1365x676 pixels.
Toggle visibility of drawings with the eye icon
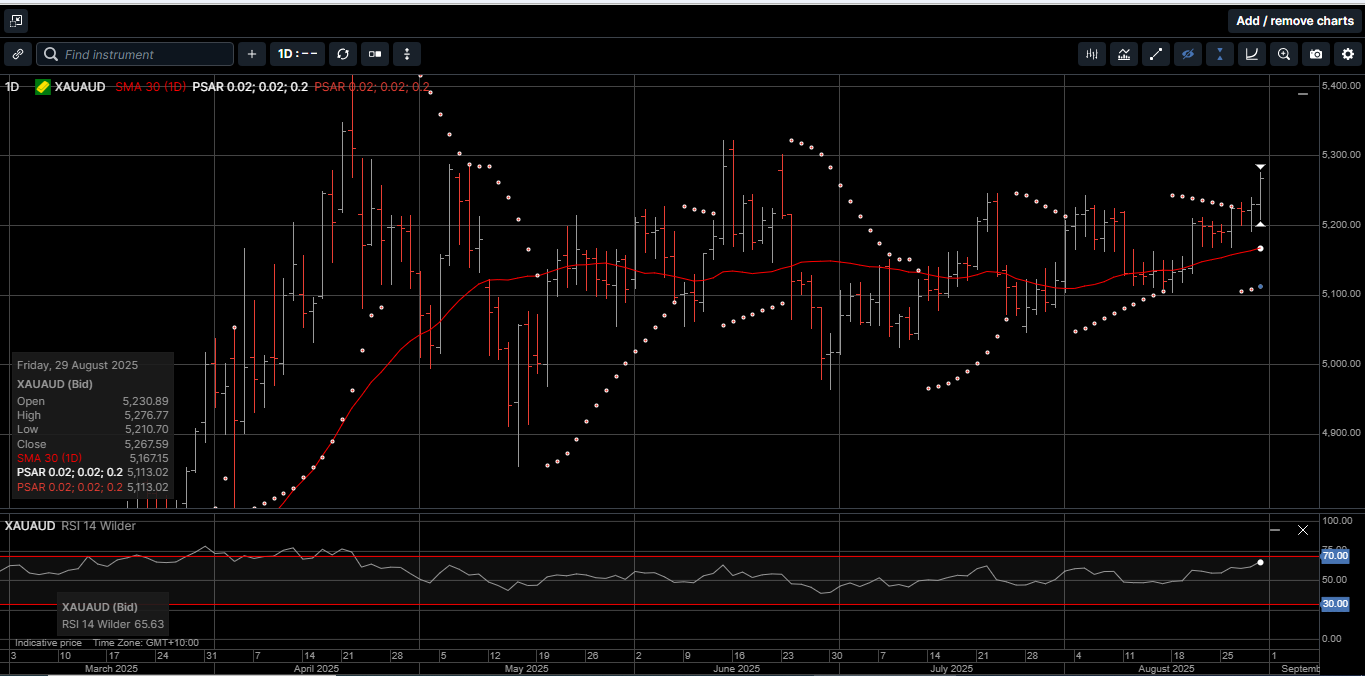pos(1188,54)
